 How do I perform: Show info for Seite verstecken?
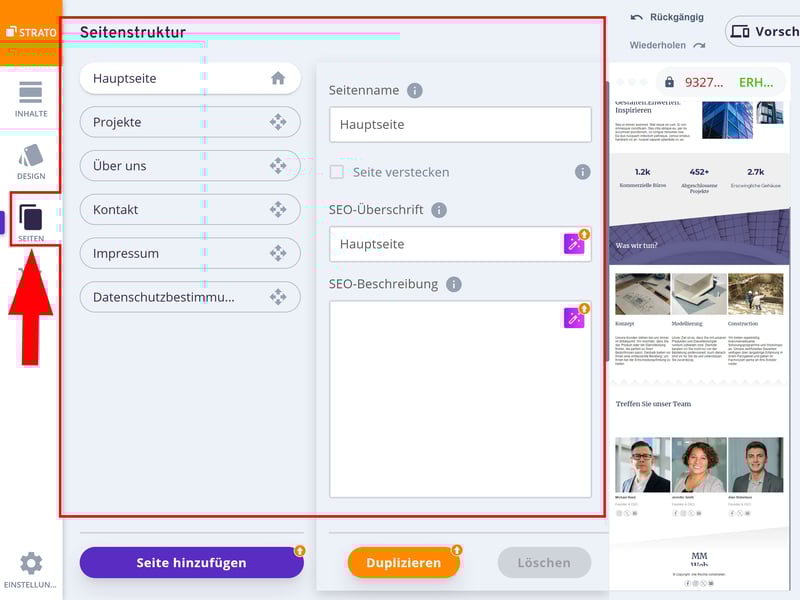(x=583, y=172)
